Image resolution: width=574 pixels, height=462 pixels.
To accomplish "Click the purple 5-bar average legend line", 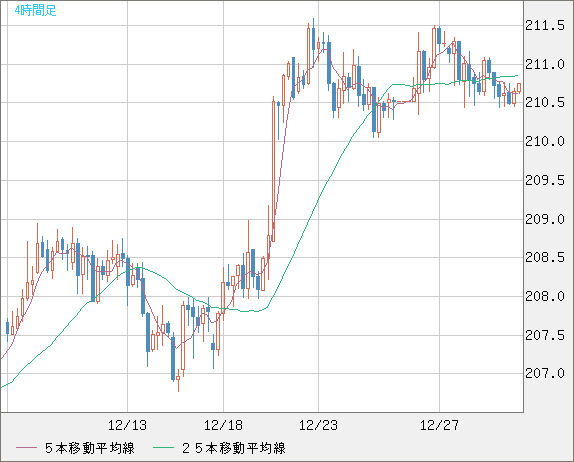I will coord(26,448).
